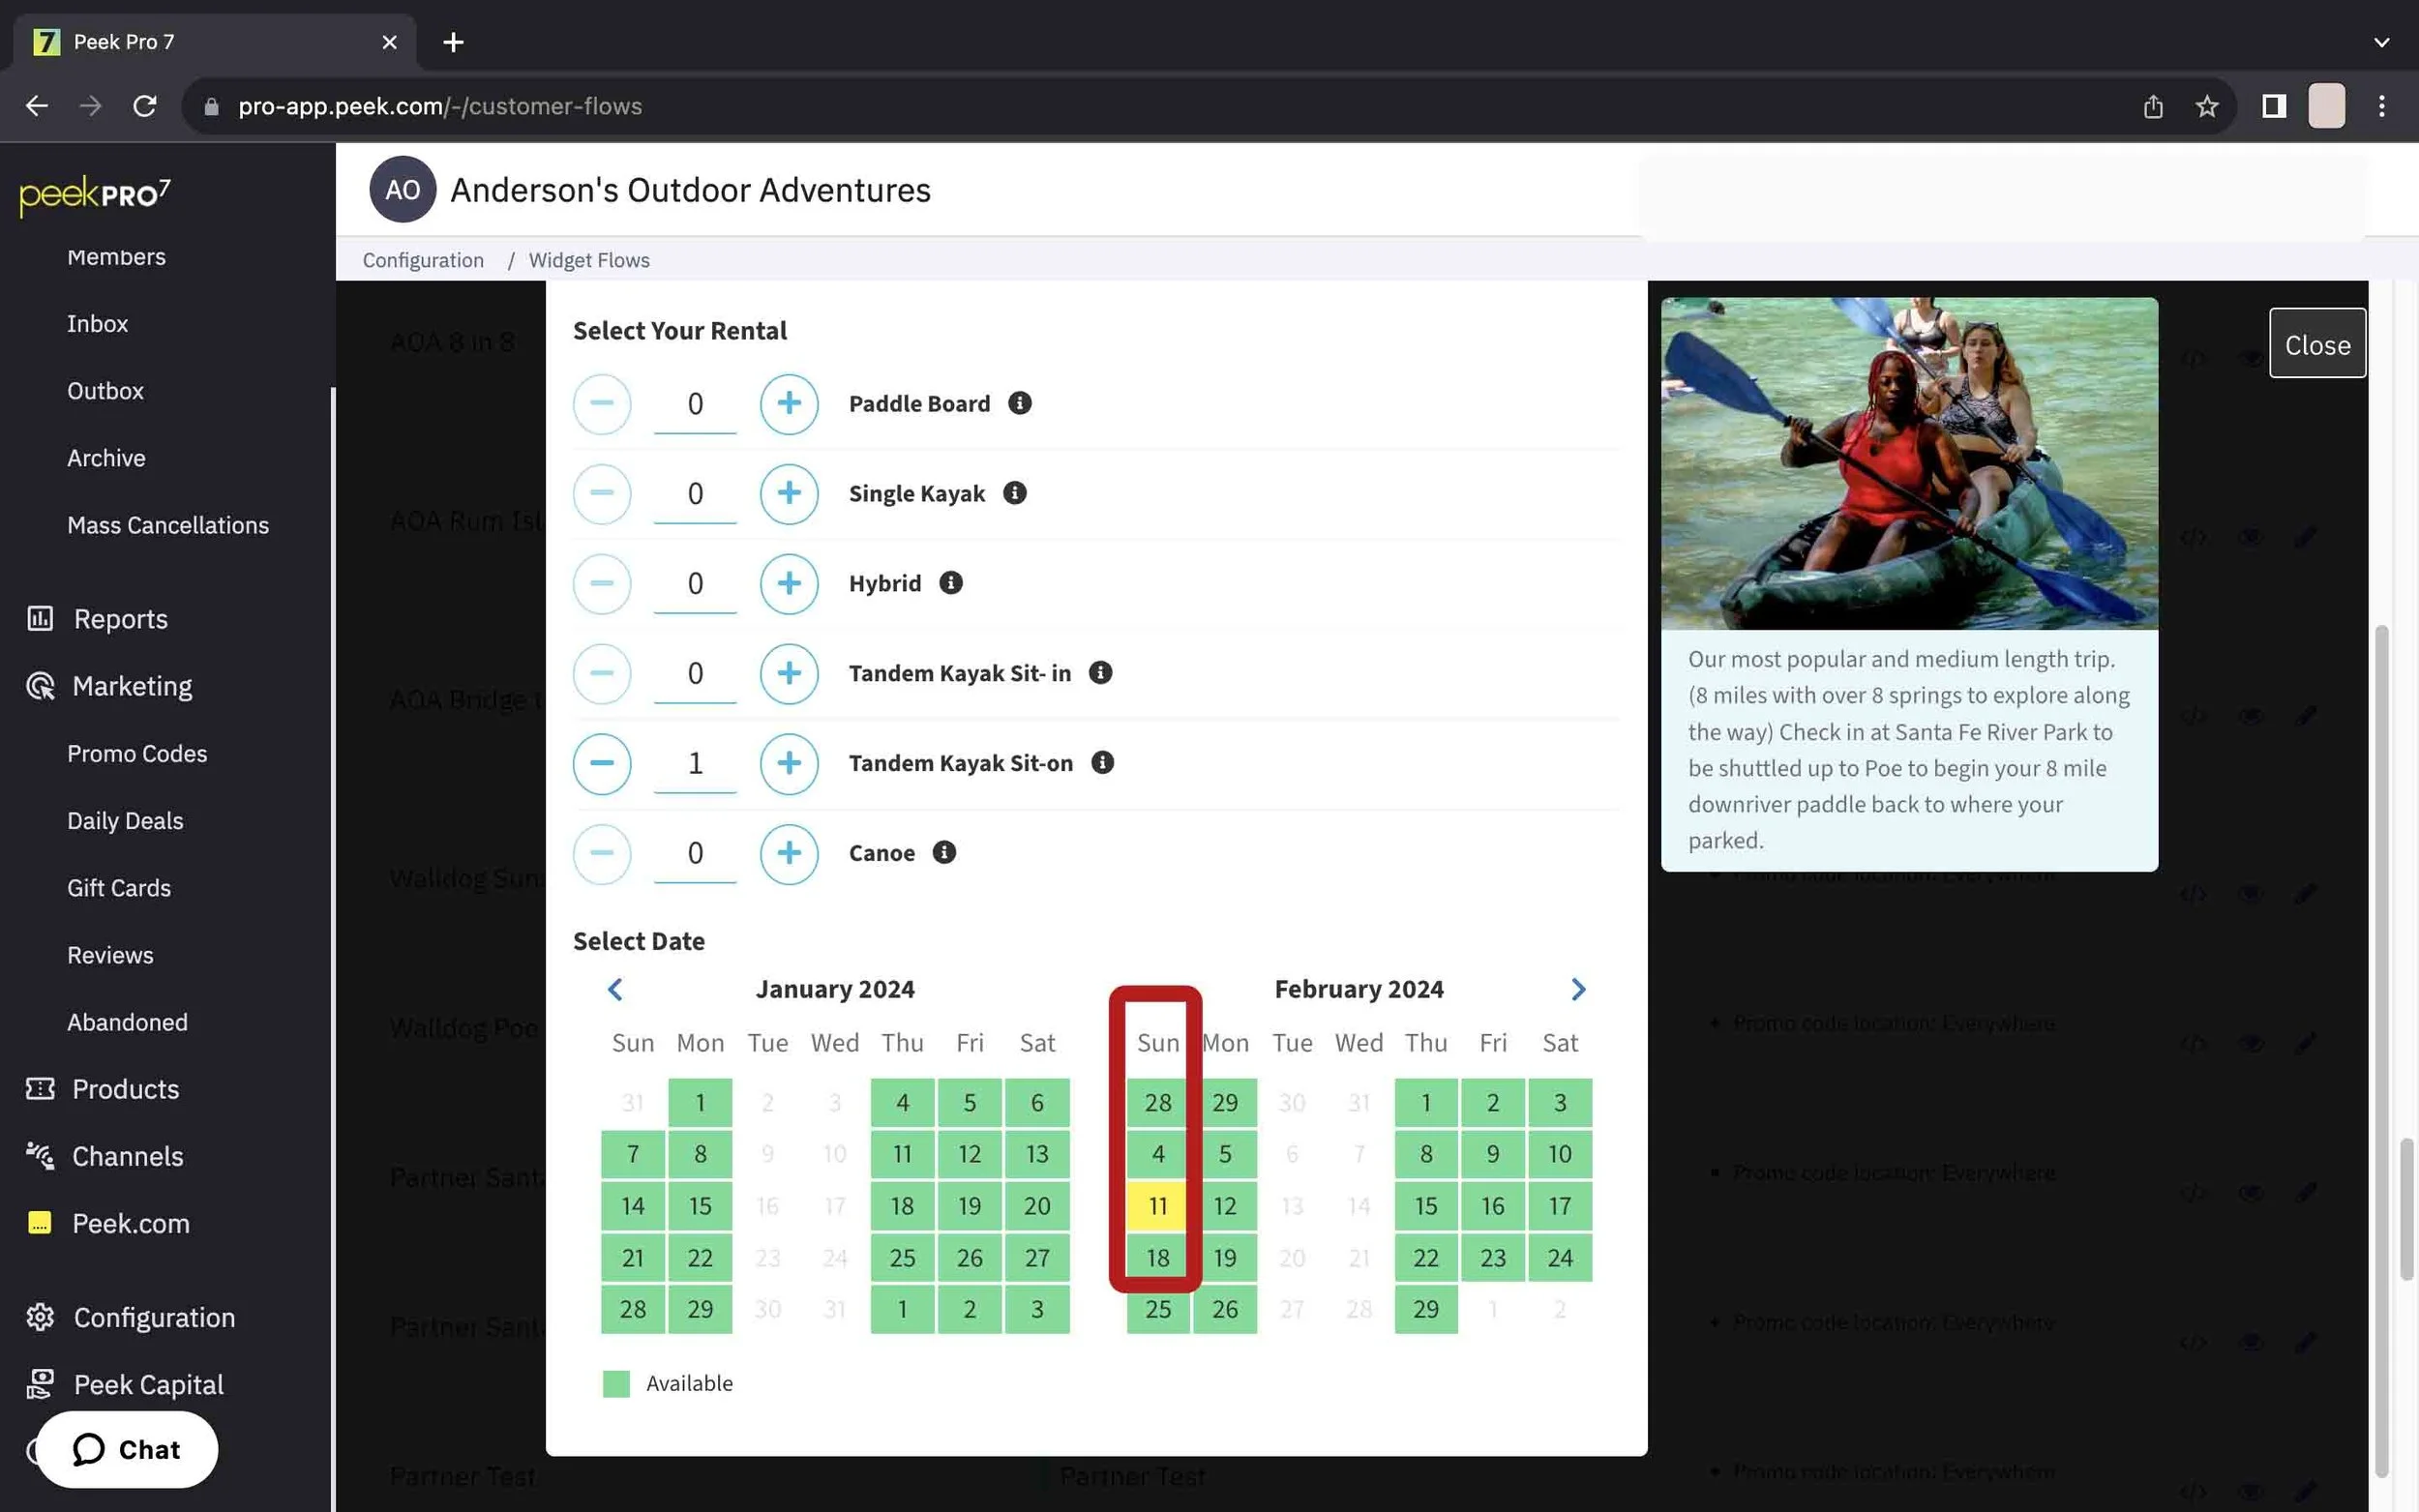This screenshot has width=2419, height=1512.
Task: Increase Single Kayak quantity with plus
Action: pyautogui.click(x=788, y=493)
